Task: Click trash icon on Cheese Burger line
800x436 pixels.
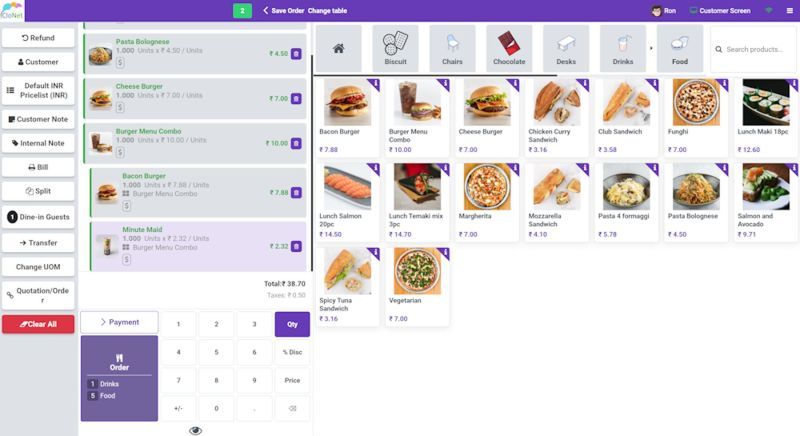Action: (x=296, y=98)
